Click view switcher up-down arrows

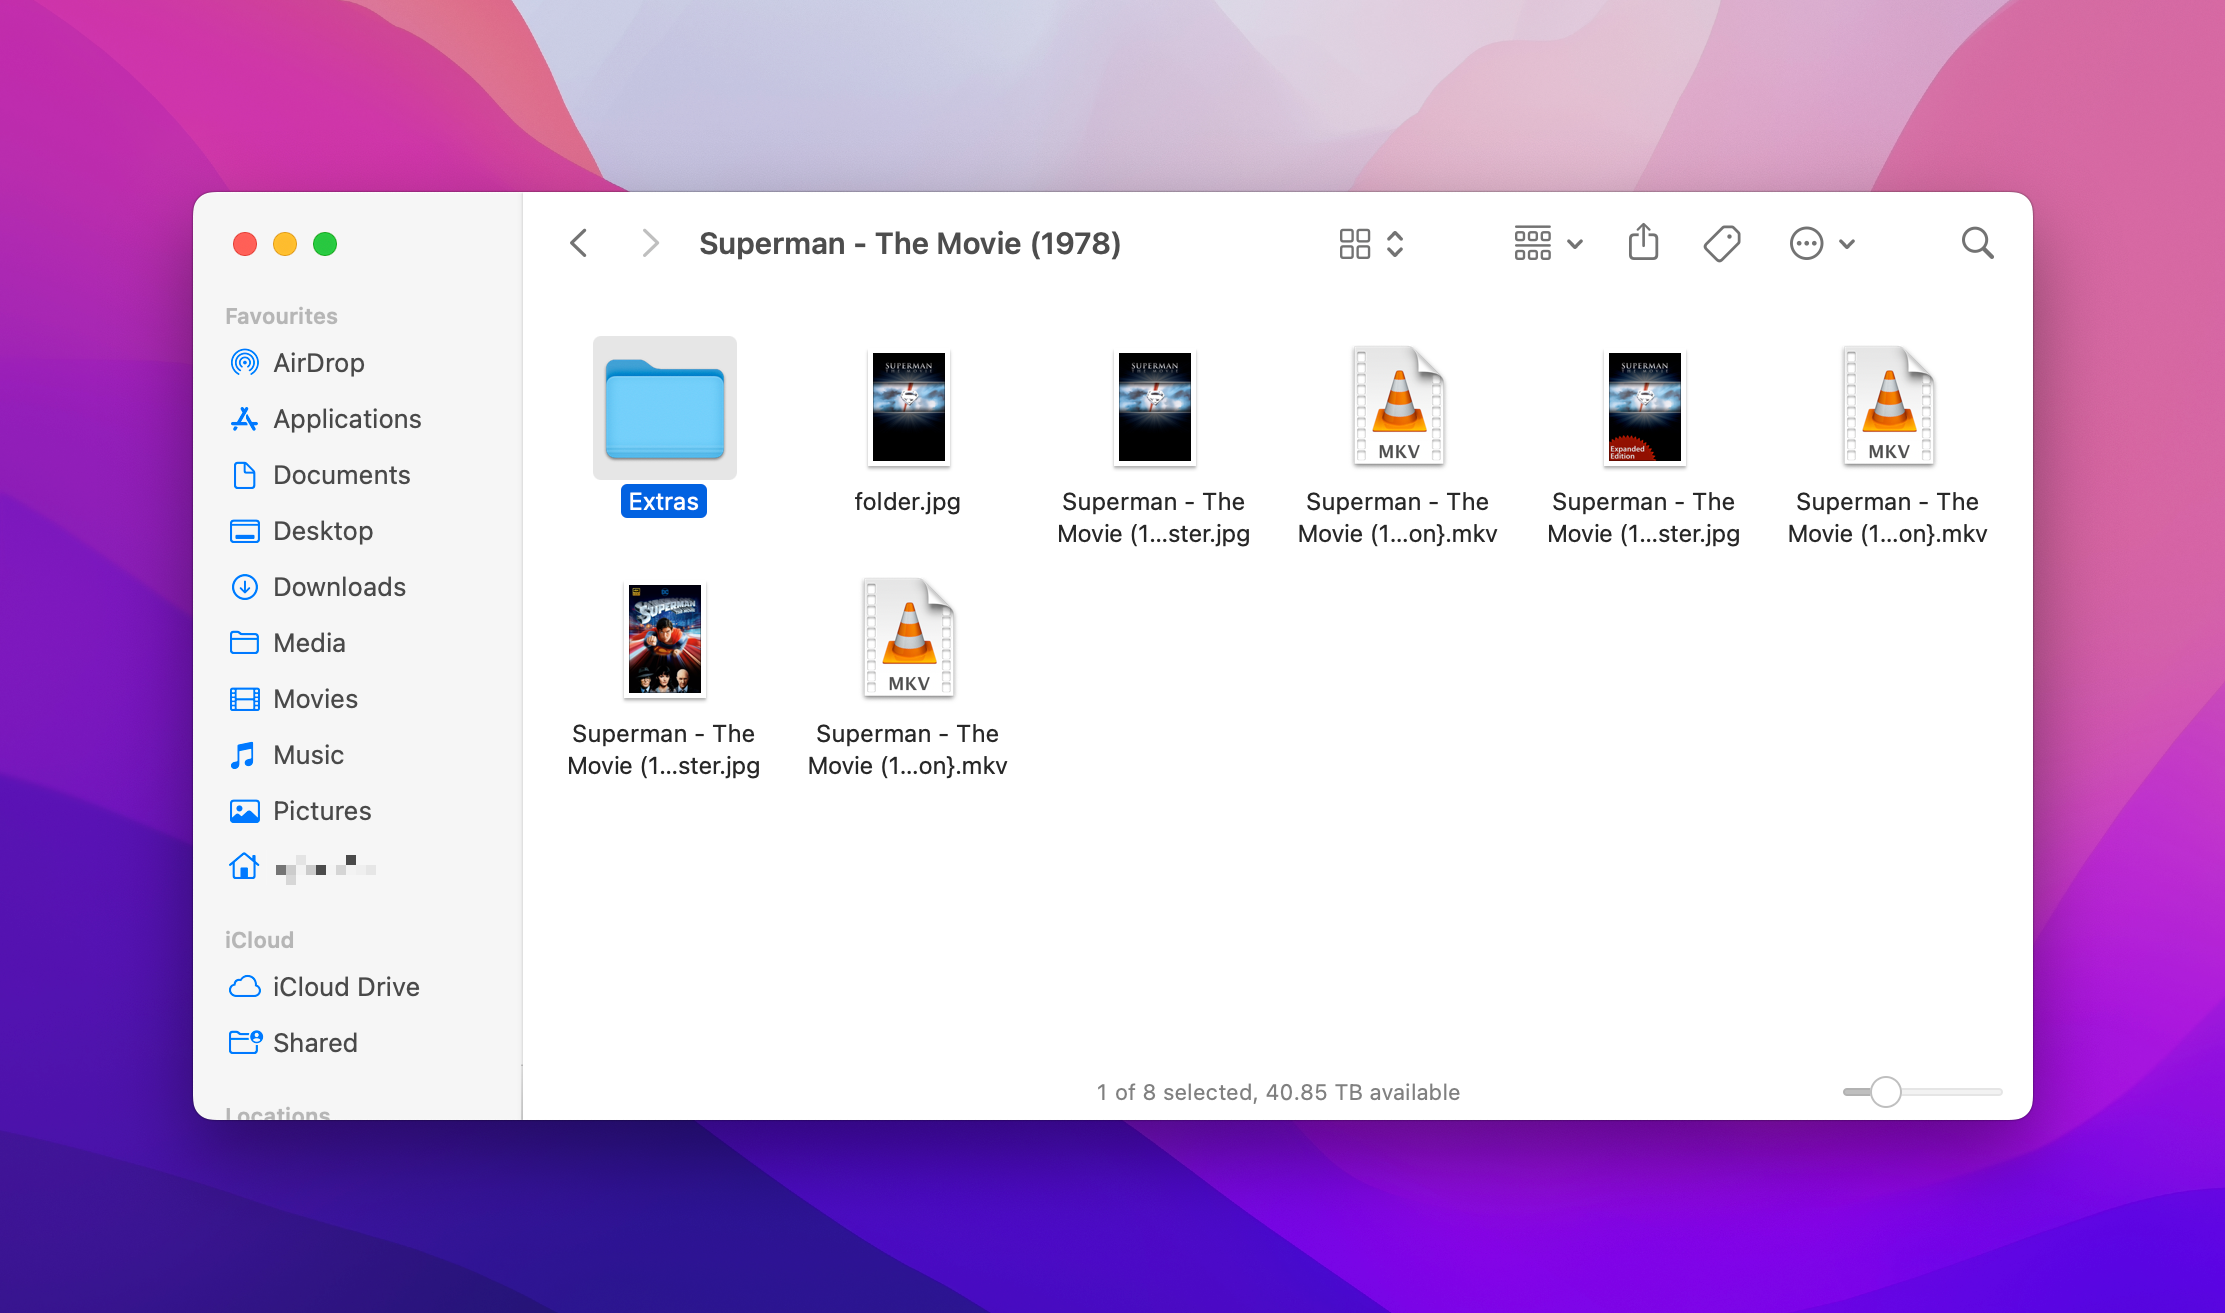coord(1395,243)
